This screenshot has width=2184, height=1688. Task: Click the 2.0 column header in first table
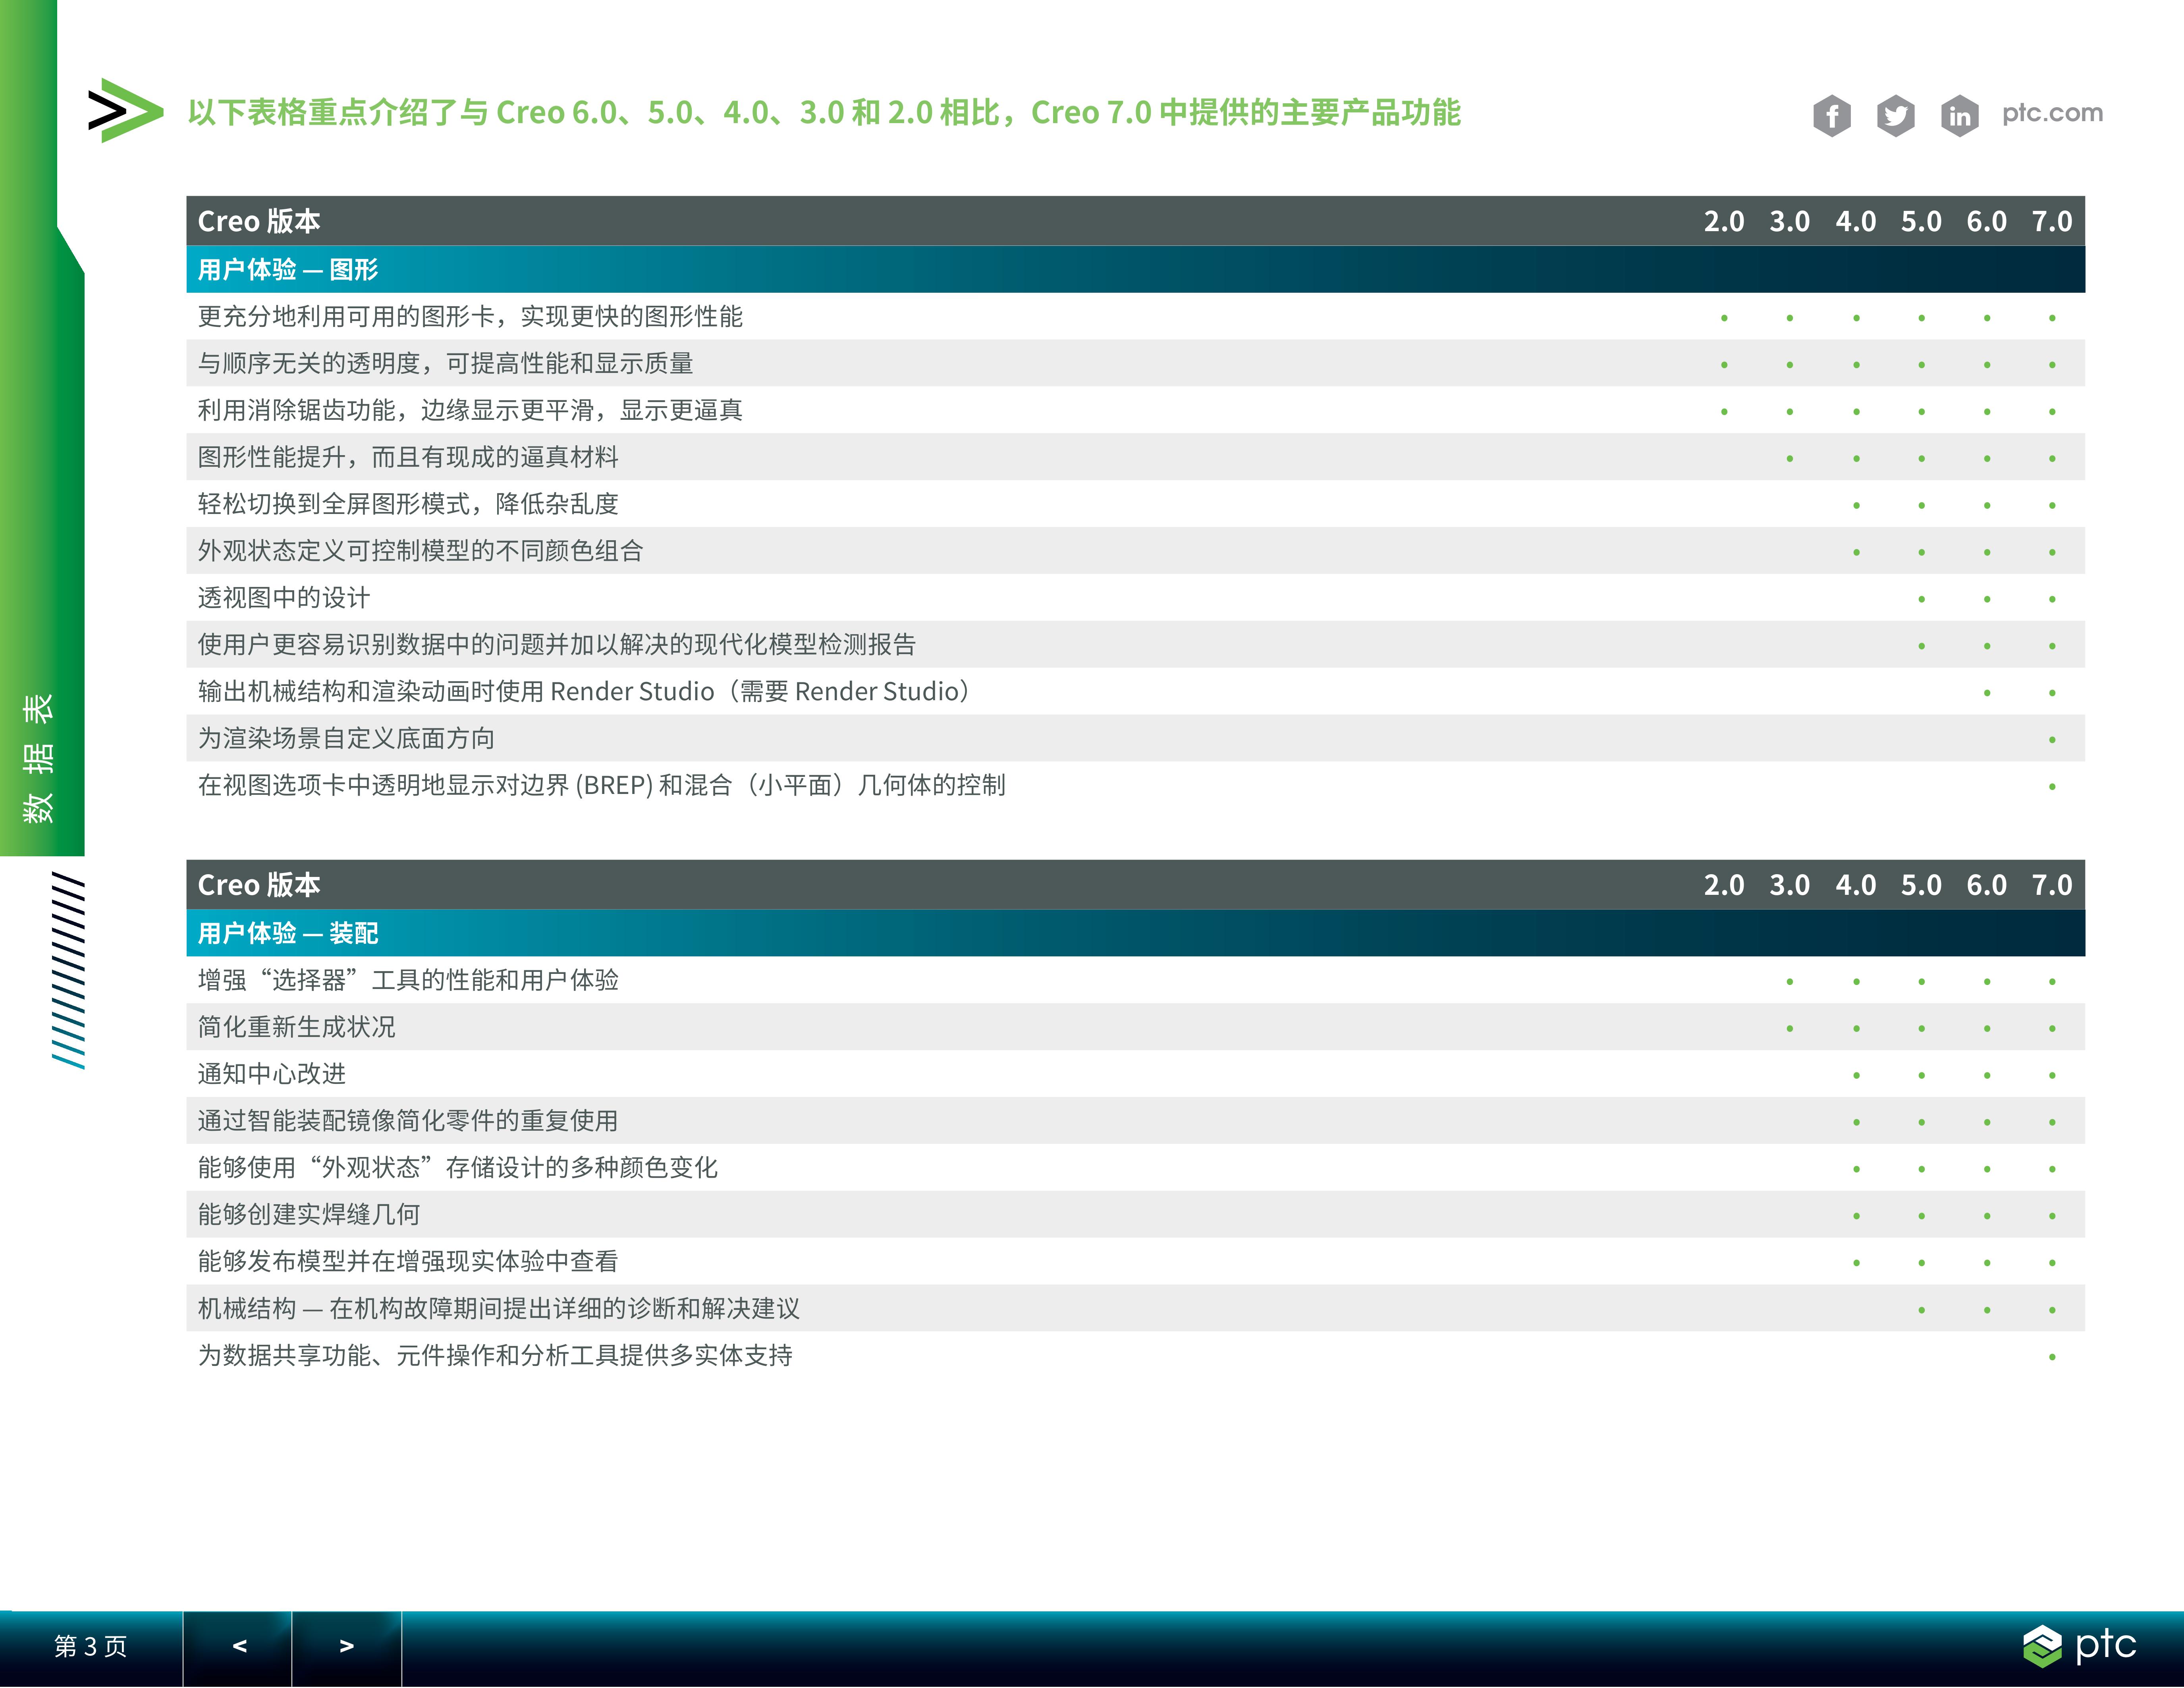tap(1724, 221)
